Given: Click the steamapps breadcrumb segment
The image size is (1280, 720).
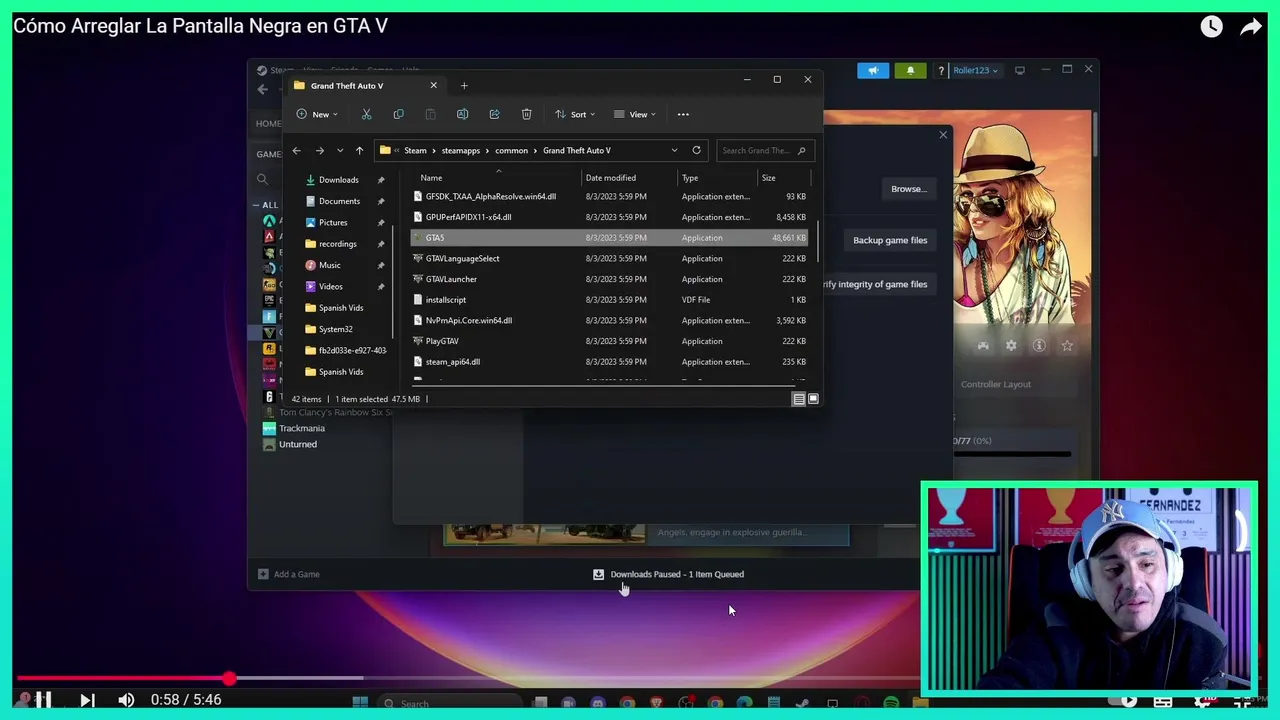Looking at the screenshot, I should tap(461, 150).
